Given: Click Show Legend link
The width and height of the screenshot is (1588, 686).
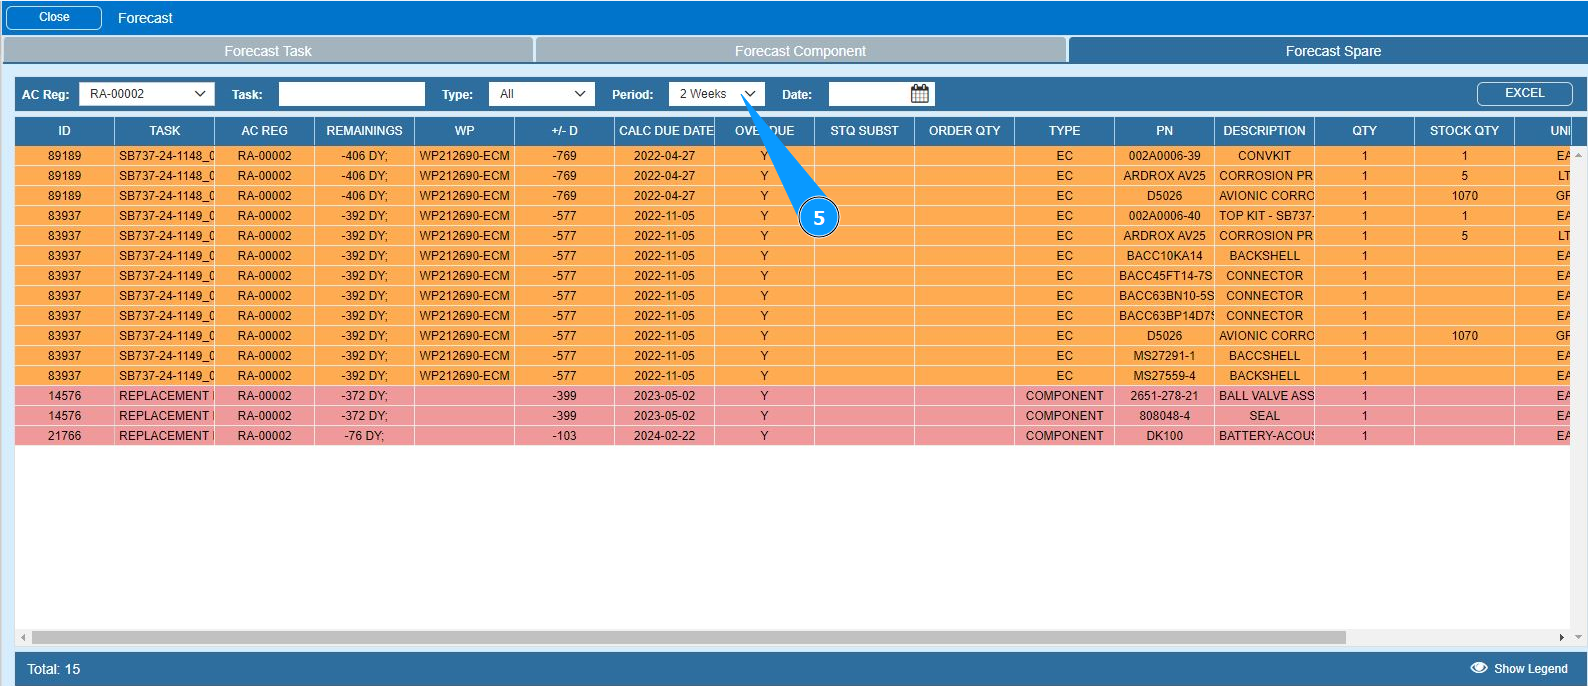Looking at the screenshot, I should [x=1530, y=668].
